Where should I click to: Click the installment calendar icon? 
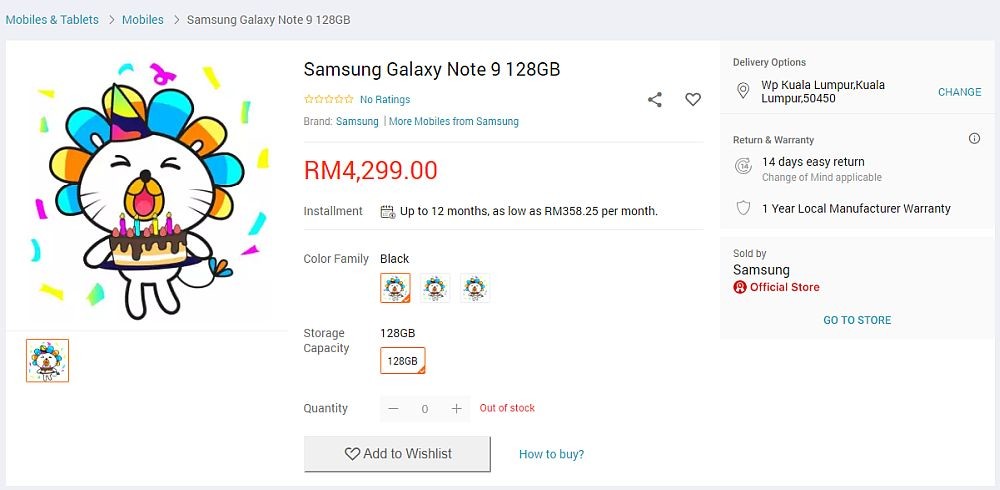click(387, 211)
